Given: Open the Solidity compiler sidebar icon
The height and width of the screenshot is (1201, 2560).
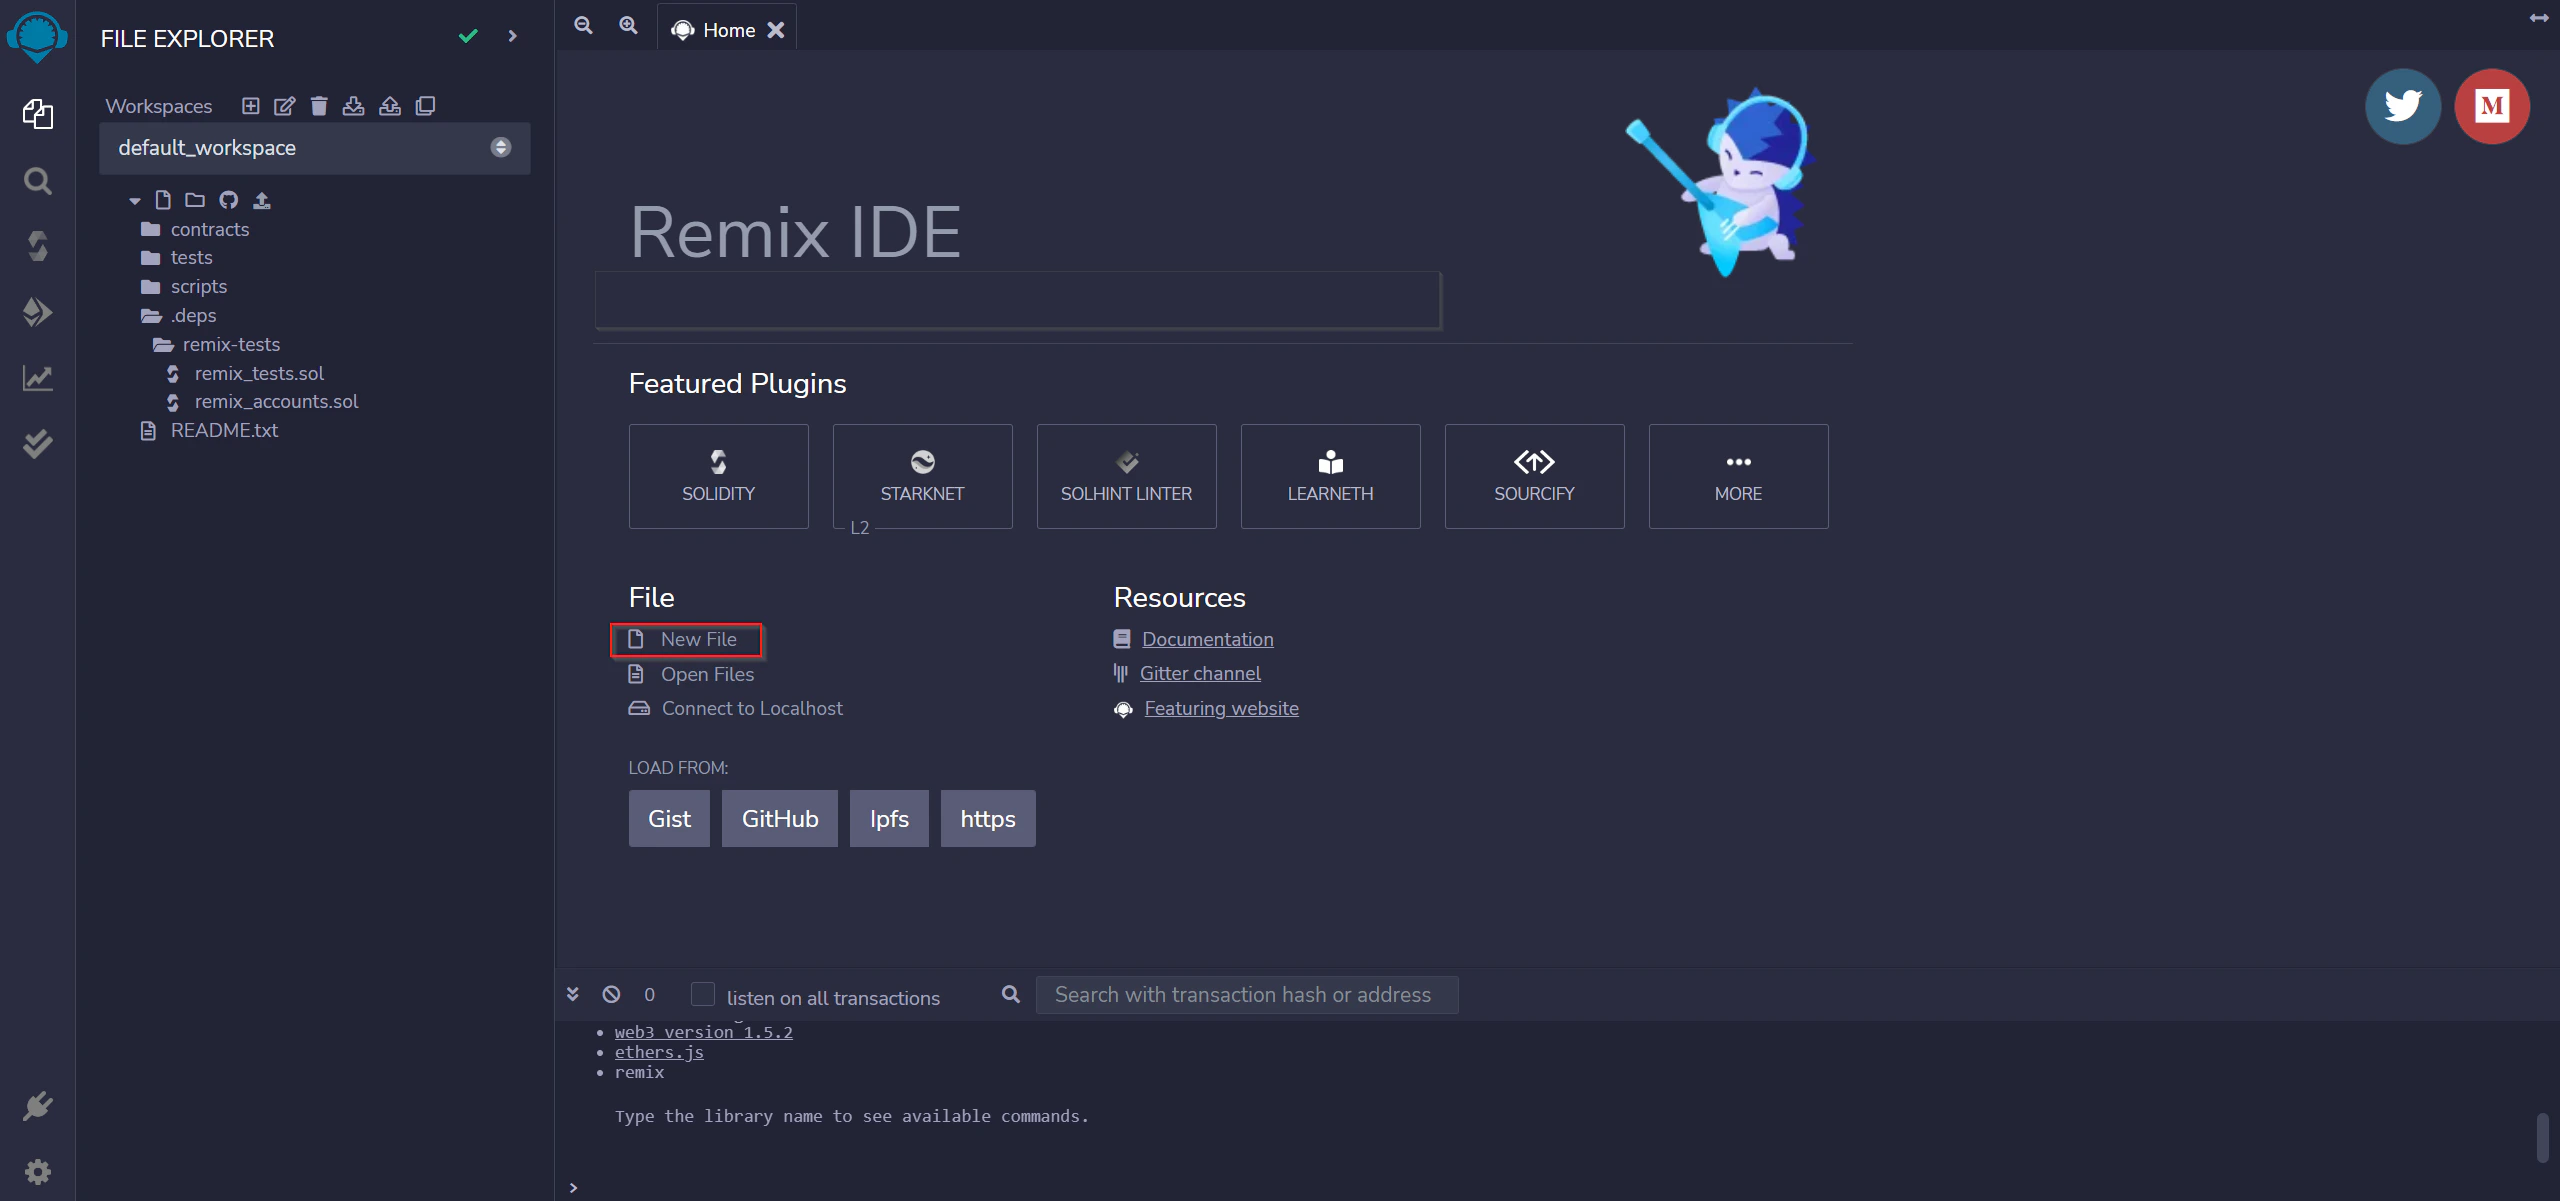Looking at the screenshot, I should click(37, 246).
